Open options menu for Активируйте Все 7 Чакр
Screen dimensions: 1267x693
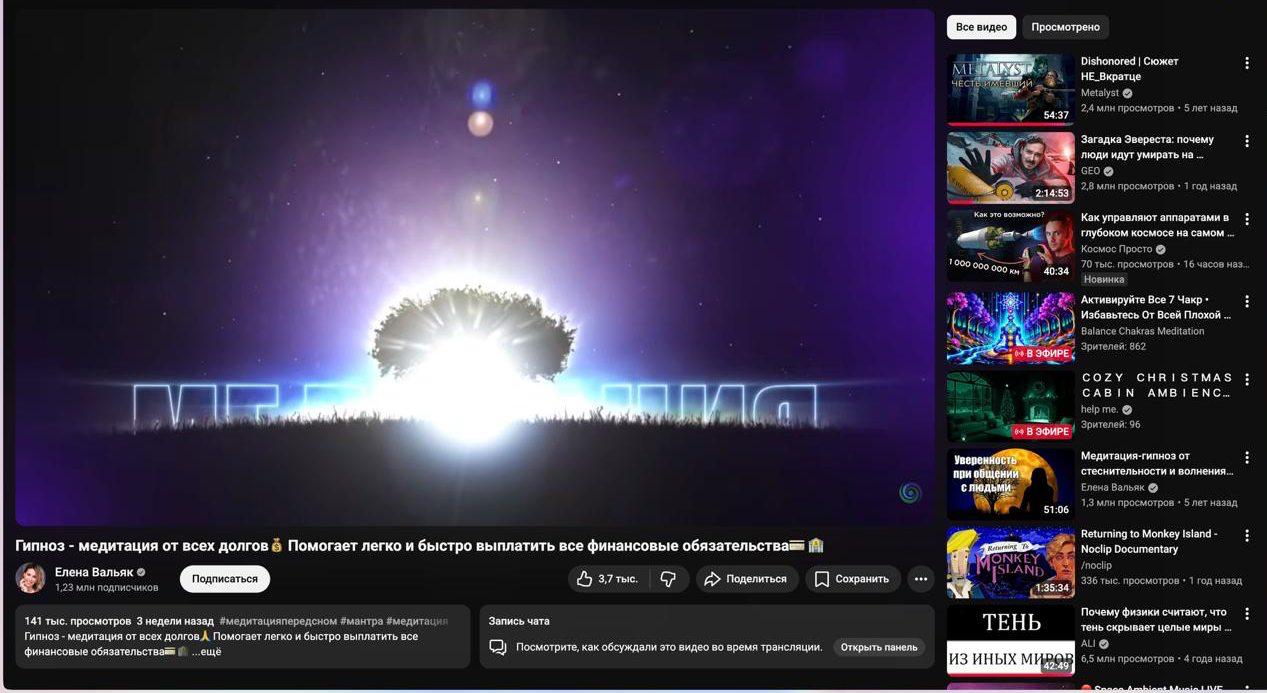tap(1247, 301)
